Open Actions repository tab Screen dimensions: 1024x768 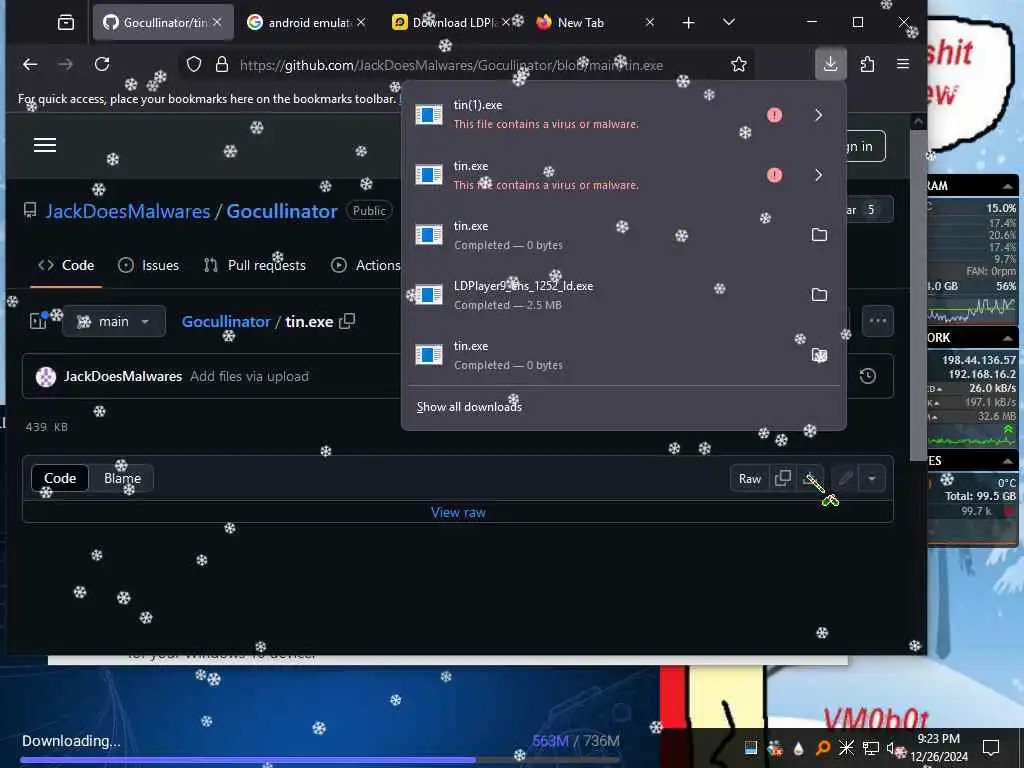click(x=366, y=265)
